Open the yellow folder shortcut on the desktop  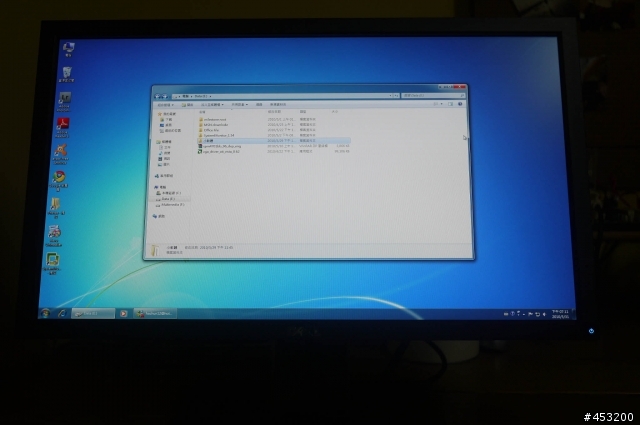[x=56, y=208]
